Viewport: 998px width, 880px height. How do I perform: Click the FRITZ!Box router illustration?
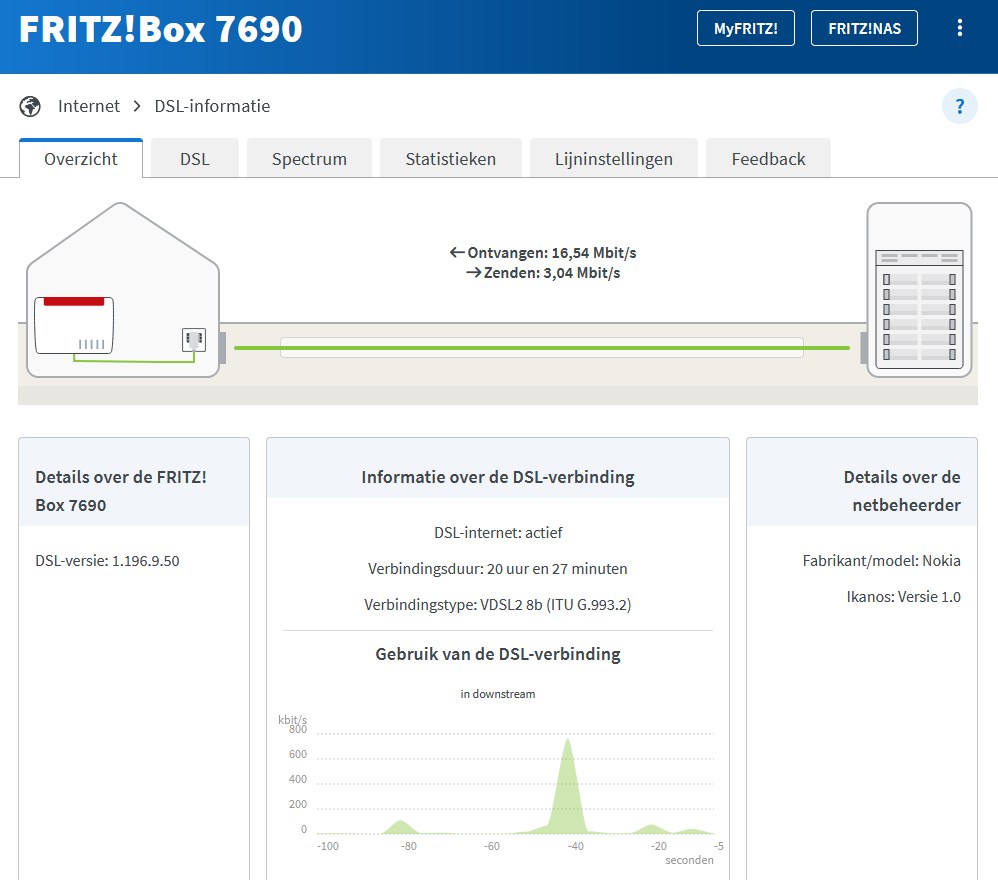point(74,324)
